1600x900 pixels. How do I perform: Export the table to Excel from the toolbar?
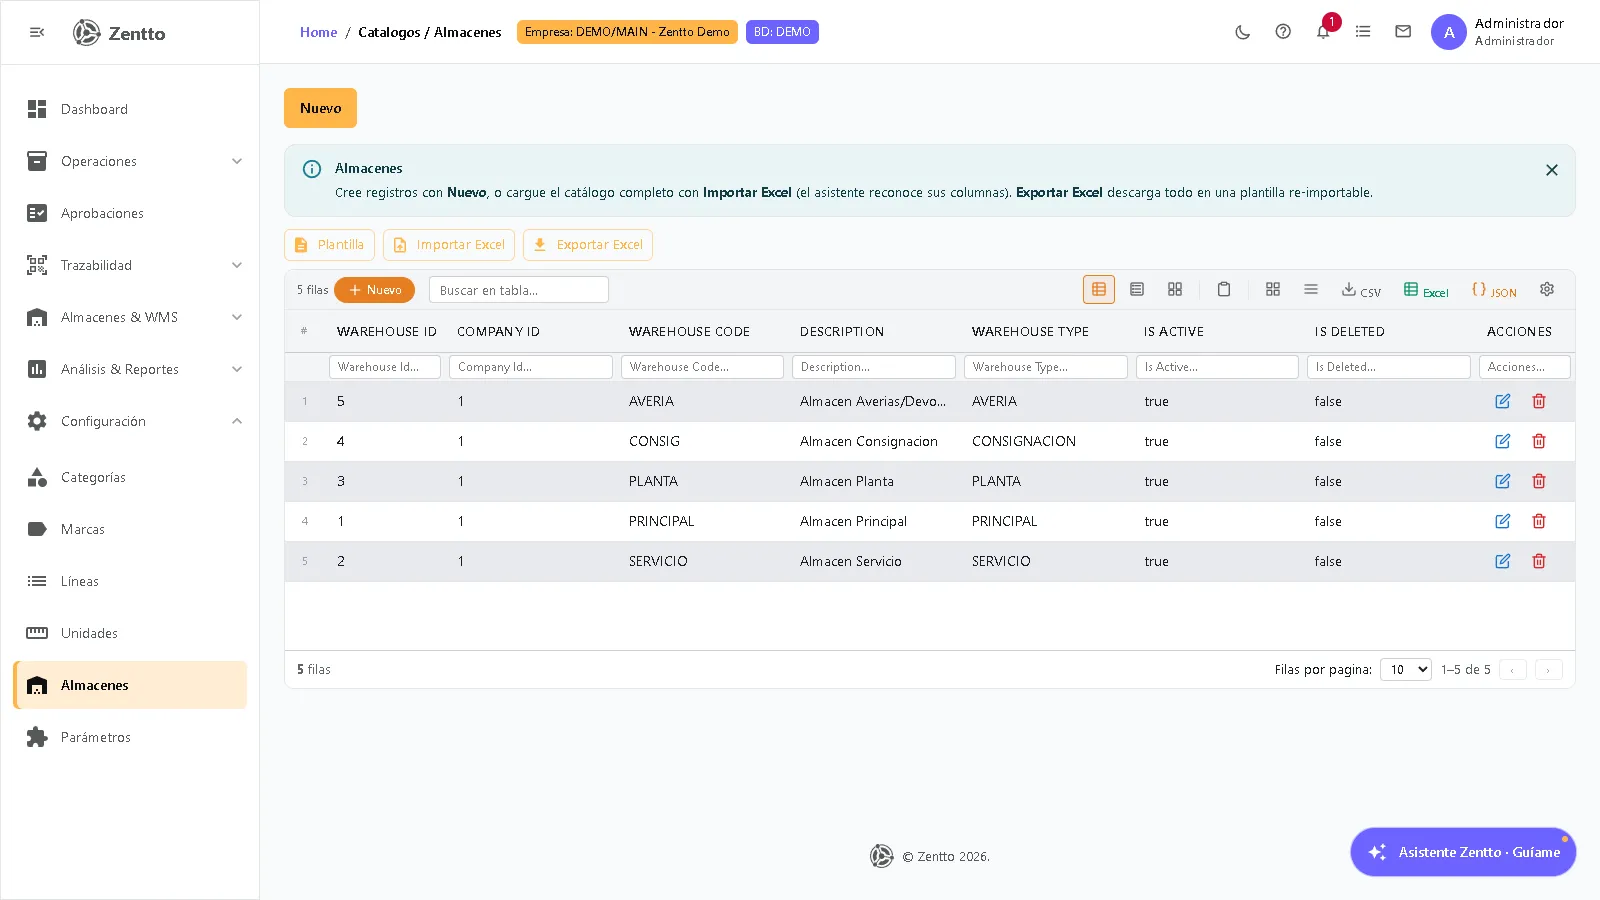pyautogui.click(x=1426, y=290)
